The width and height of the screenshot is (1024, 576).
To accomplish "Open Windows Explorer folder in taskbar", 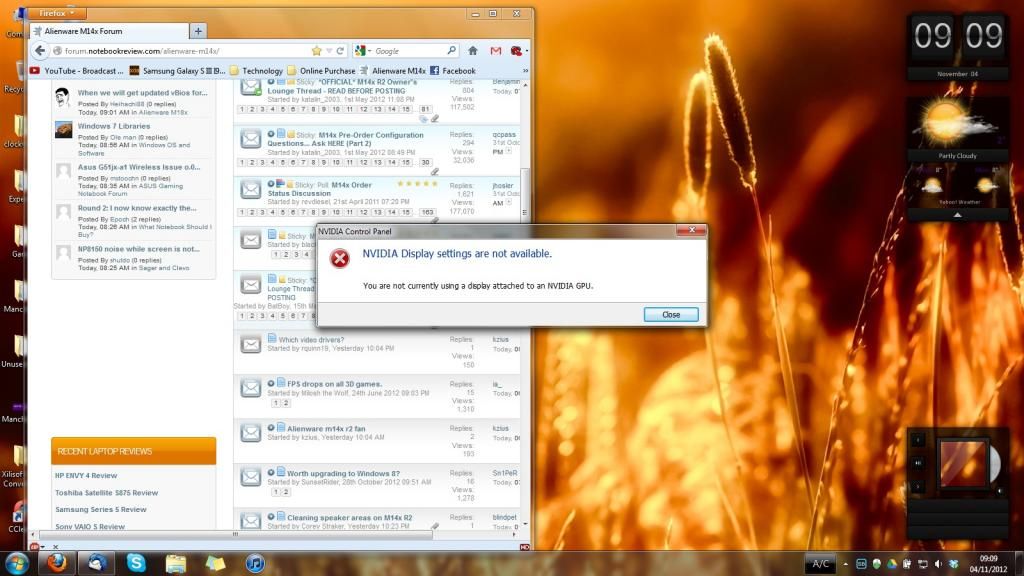I will point(176,563).
